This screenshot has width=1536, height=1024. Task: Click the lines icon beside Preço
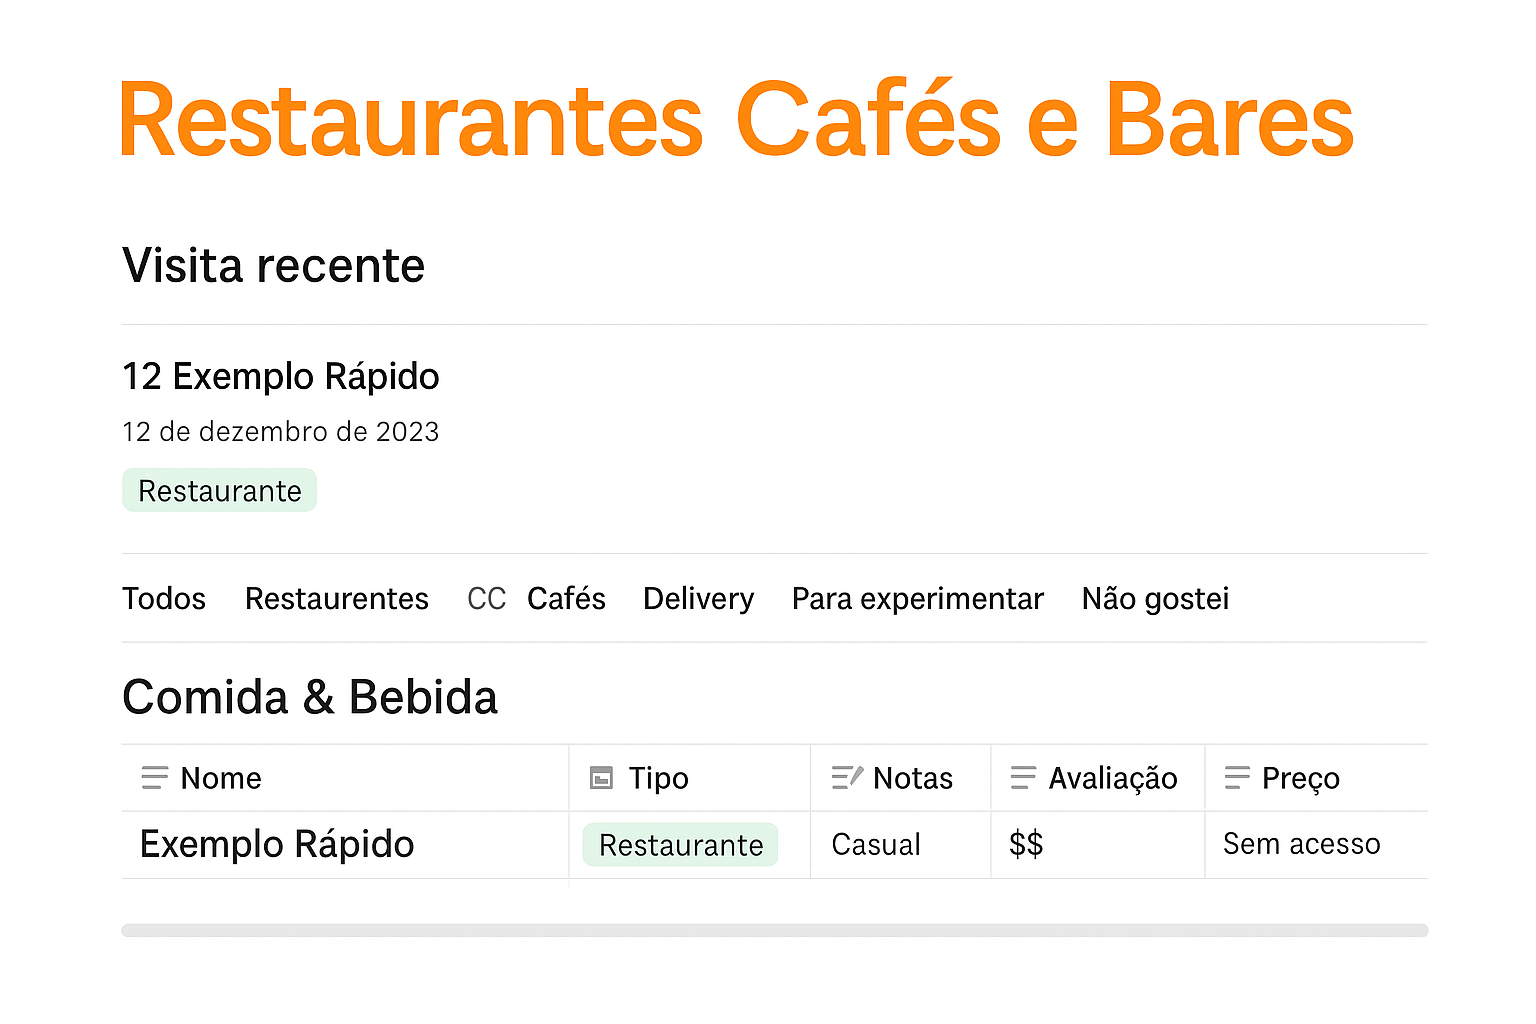tap(1238, 778)
